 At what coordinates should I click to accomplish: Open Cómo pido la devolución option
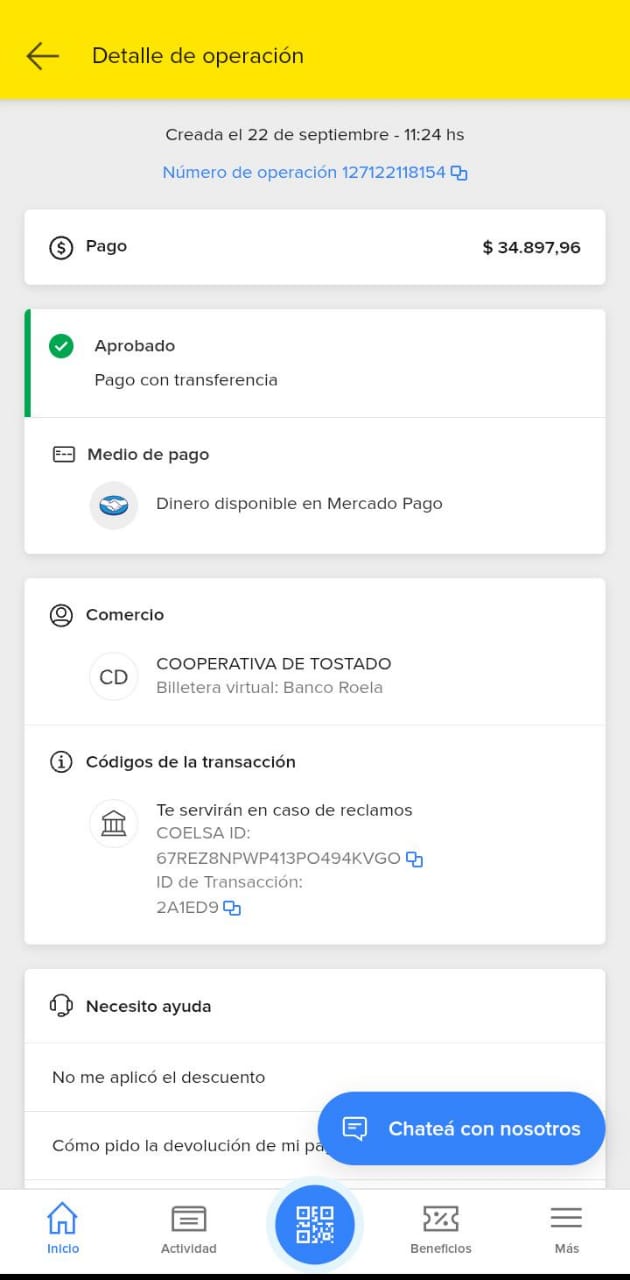point(180,1146)
